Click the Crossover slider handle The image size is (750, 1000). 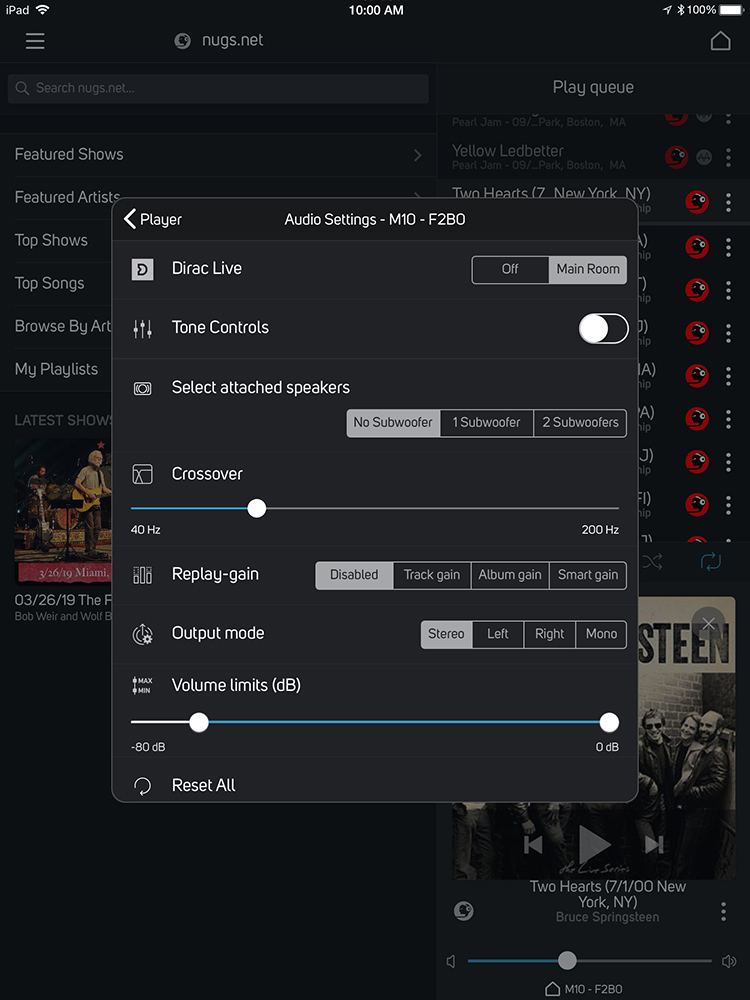coord(257,508)
